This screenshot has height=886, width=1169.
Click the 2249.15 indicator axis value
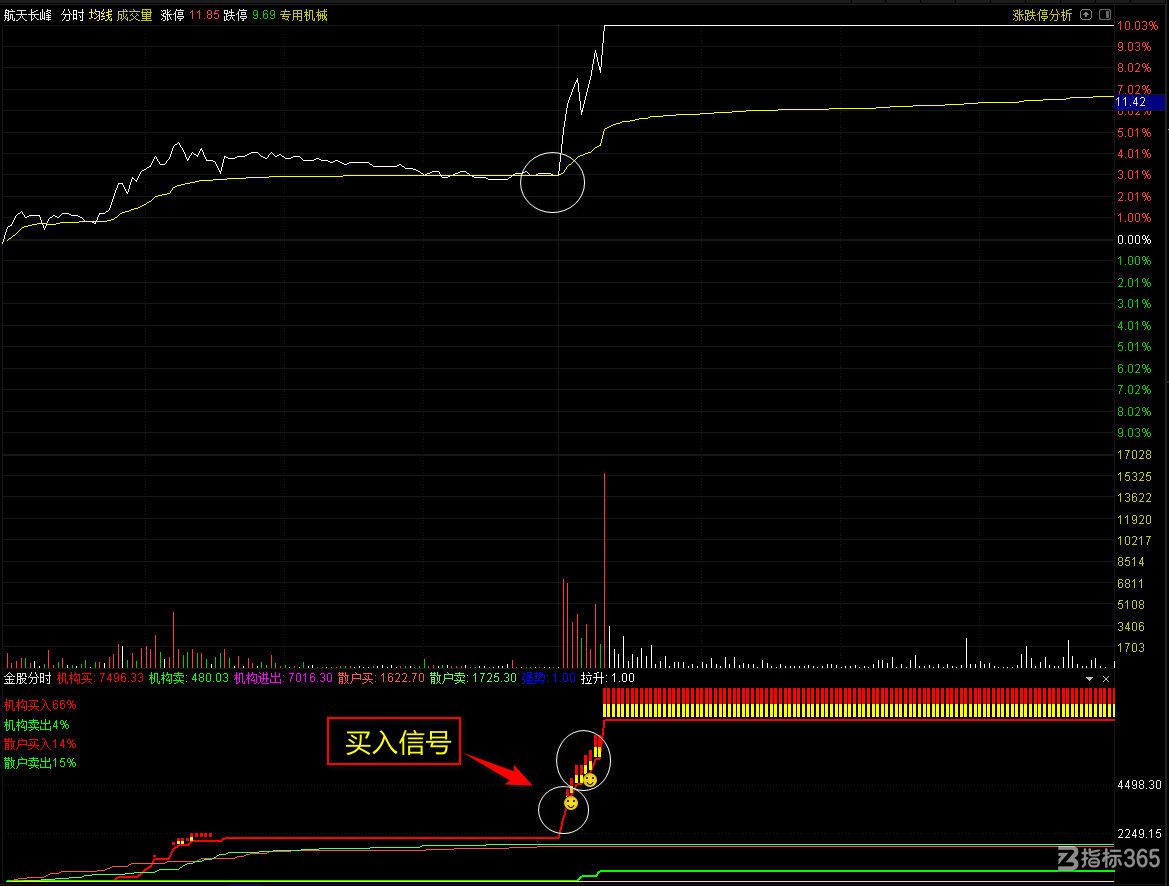[x=1139, y=834]
